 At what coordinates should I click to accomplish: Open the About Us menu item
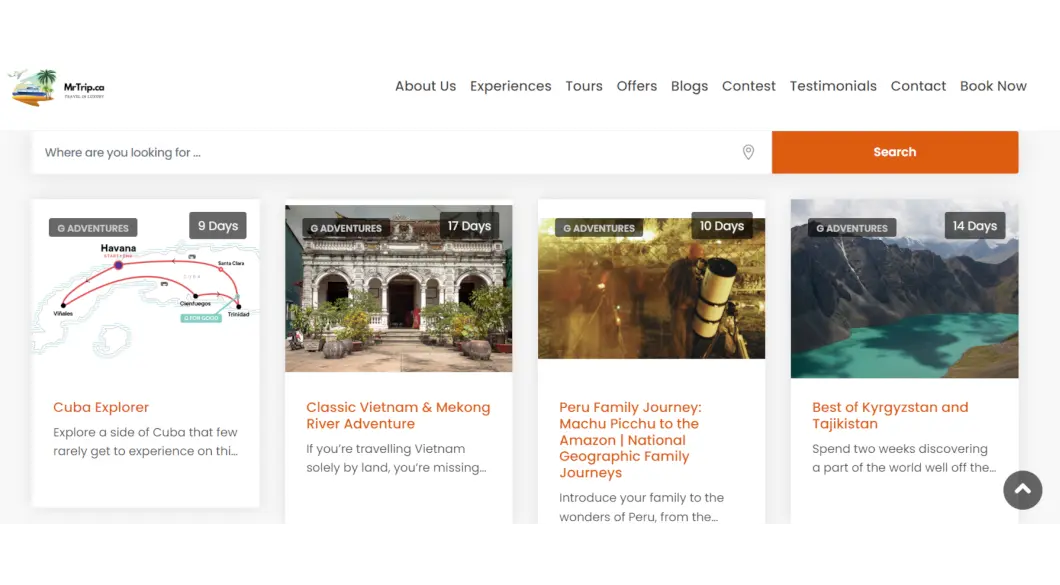coord(425,86)
